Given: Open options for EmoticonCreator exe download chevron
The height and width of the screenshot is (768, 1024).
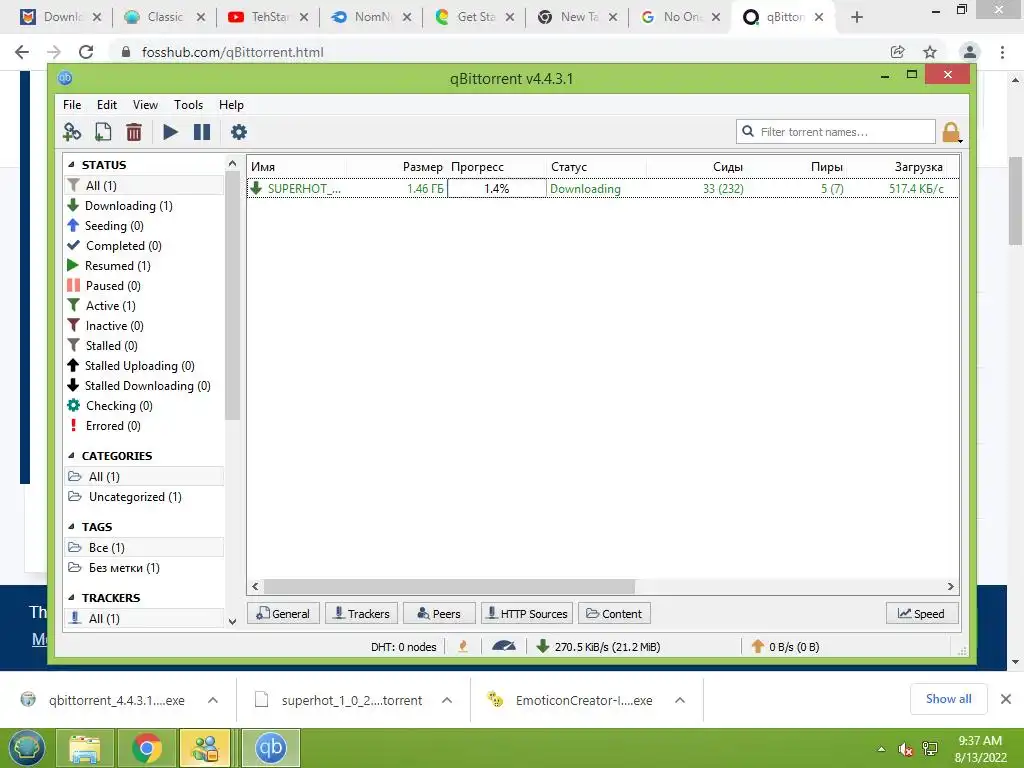Looking at the screenshot, I should tap(680, 700).
